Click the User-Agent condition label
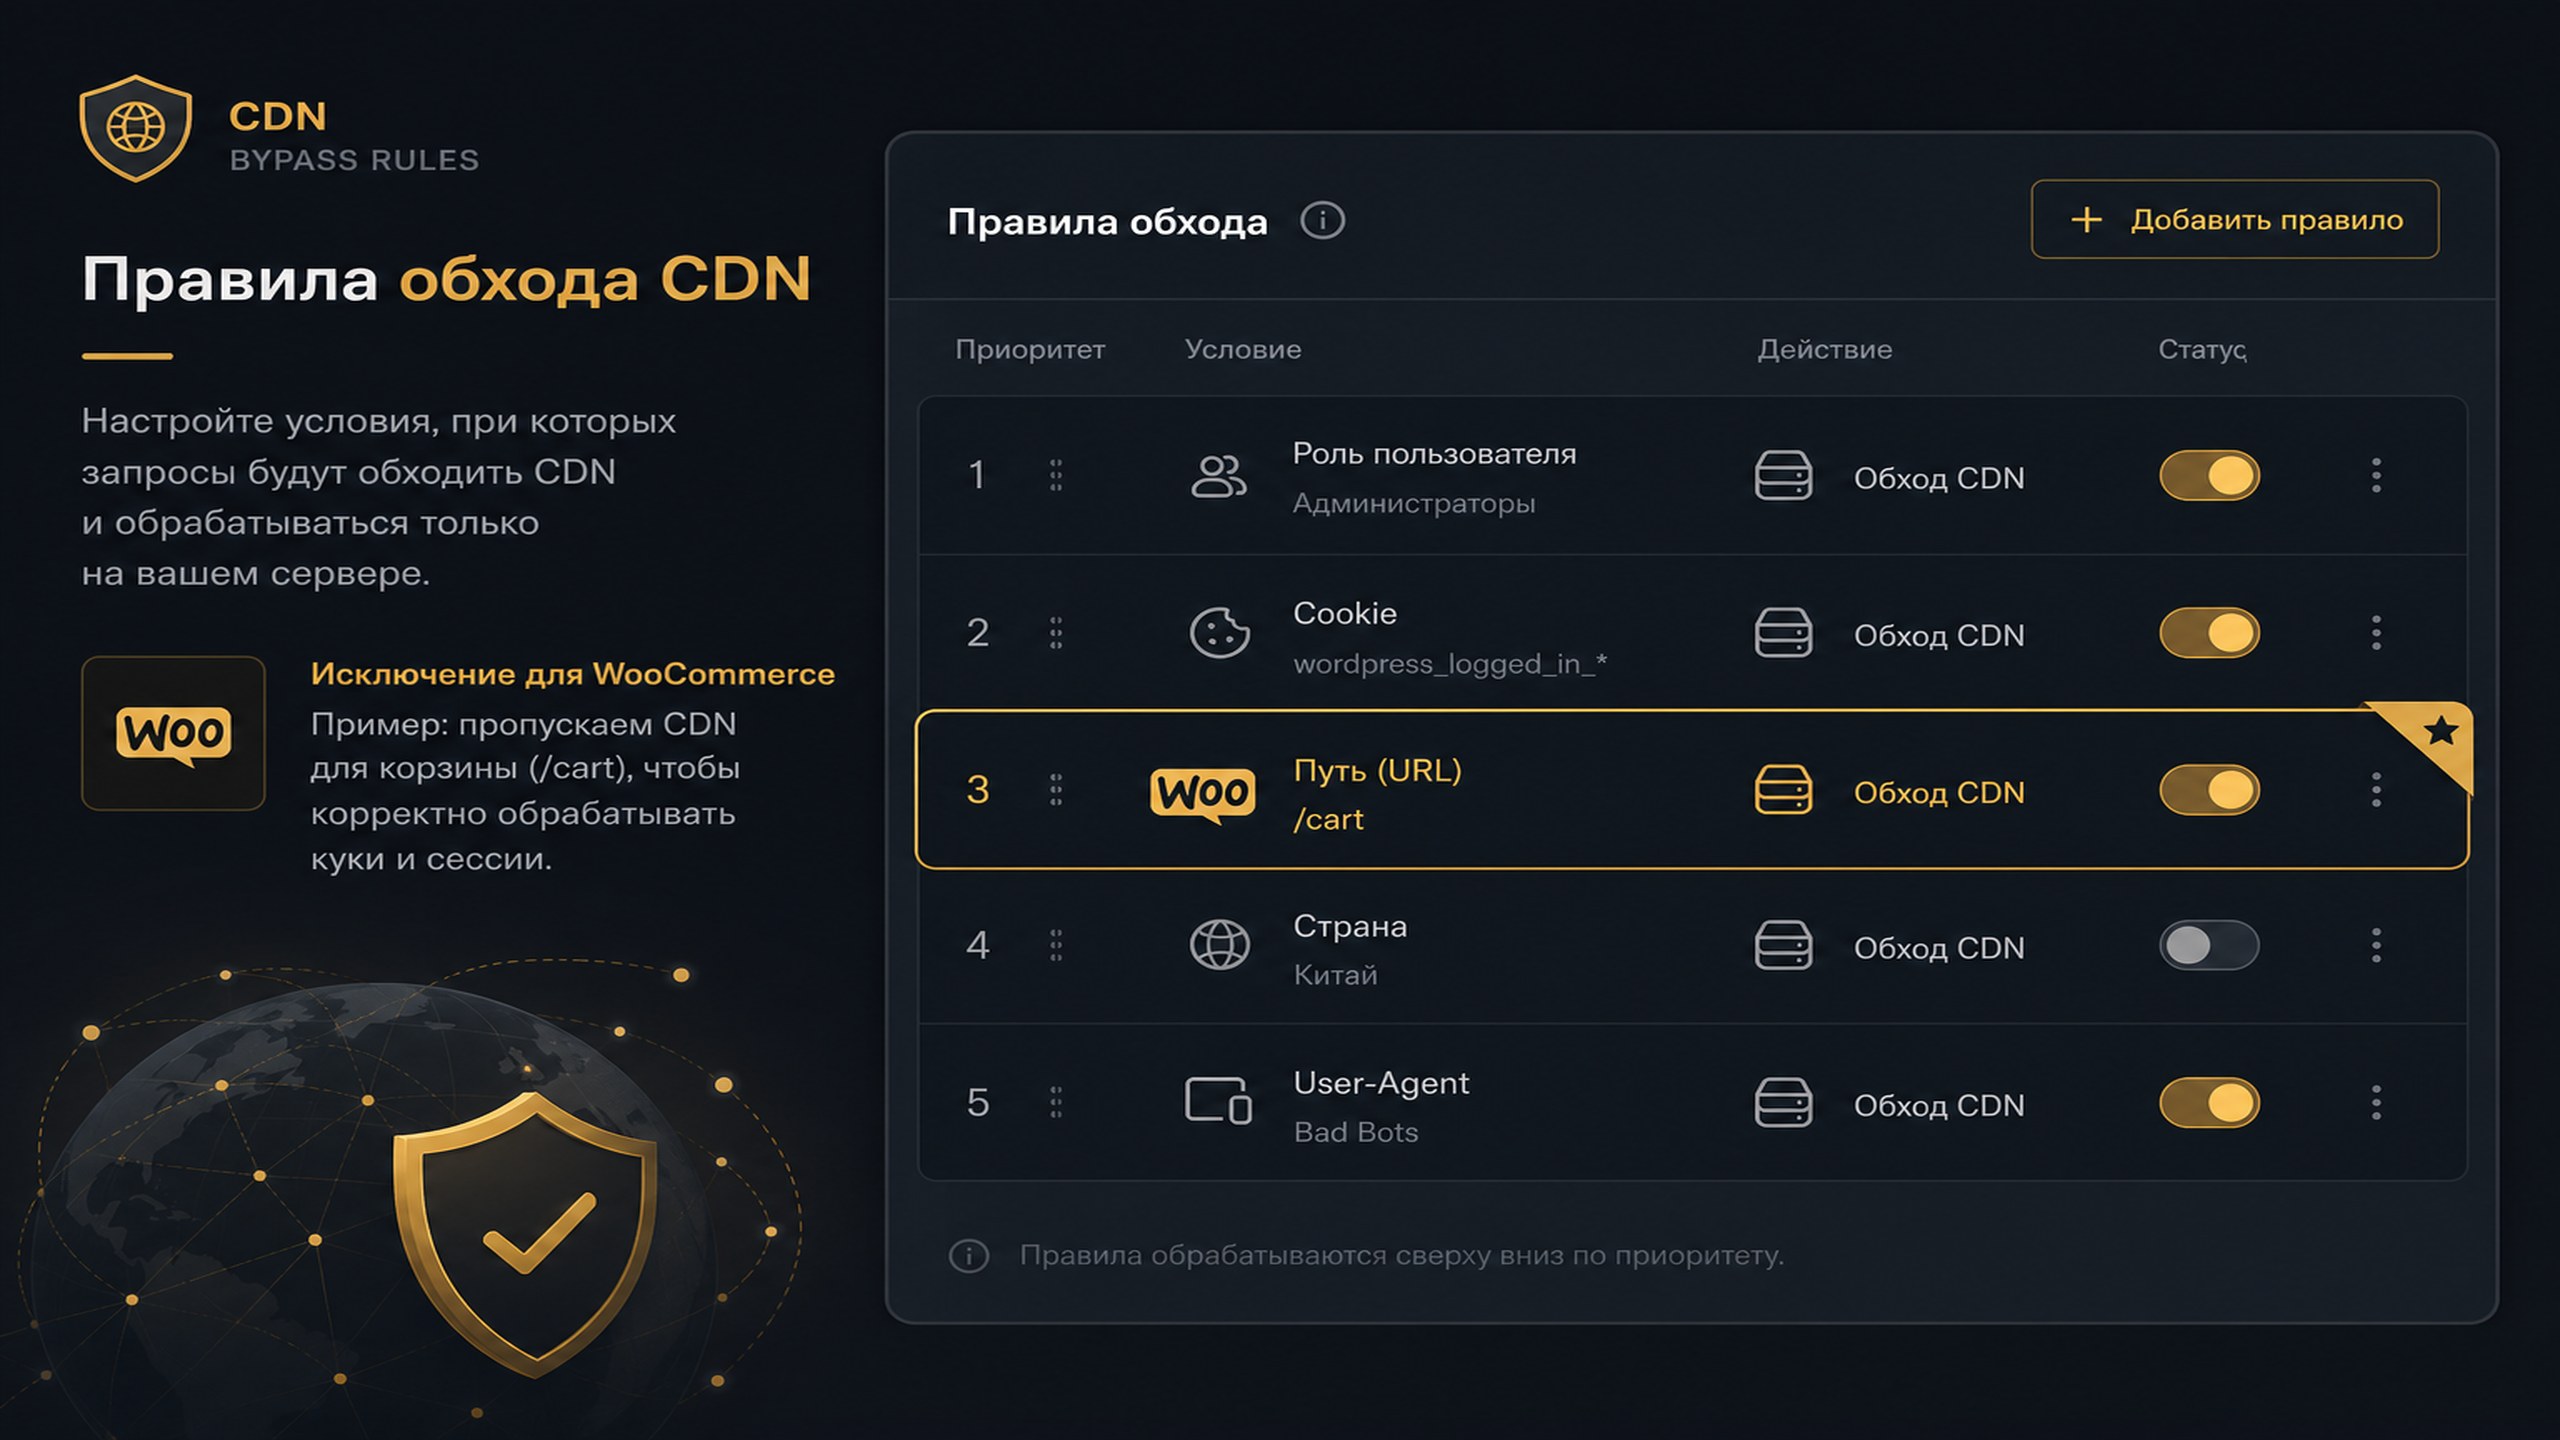This screenshot has height=1440, width=2560. click(x=1381, y=1083)
